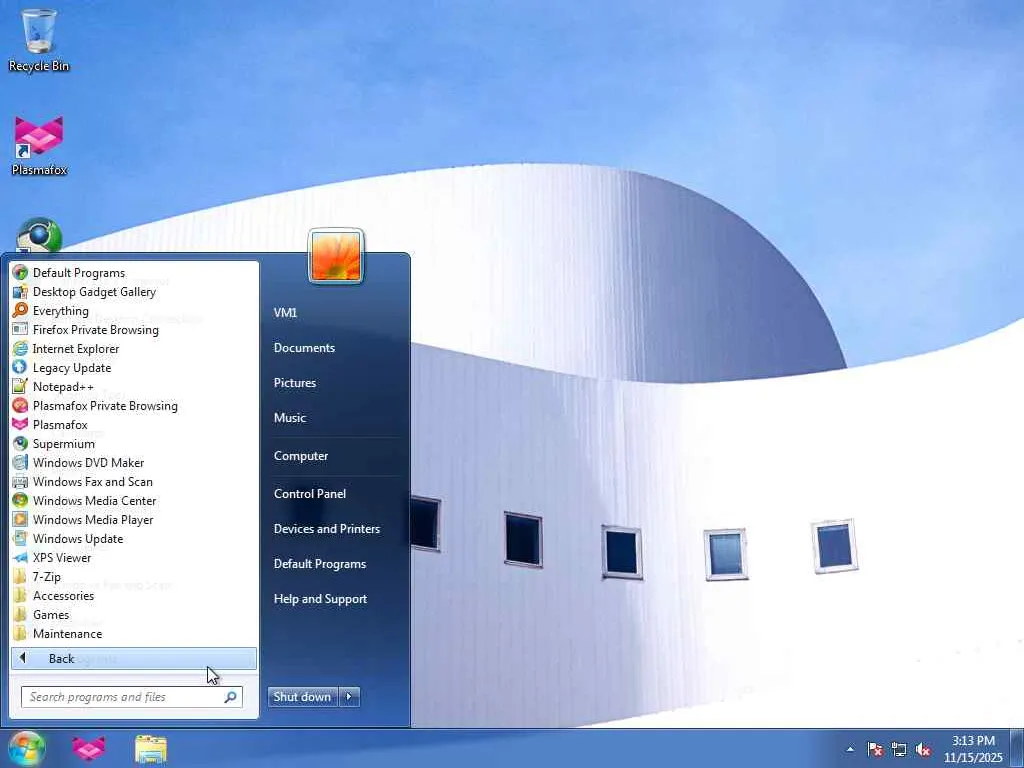1024x768 pixels.
Task: Open Pictures from the start menu
Action: point(295,383)
